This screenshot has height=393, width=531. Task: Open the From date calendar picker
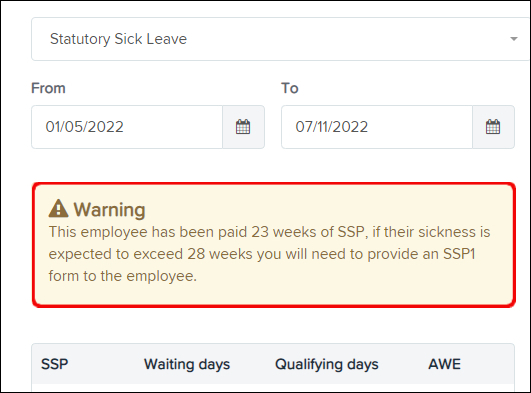pos(243,127)
